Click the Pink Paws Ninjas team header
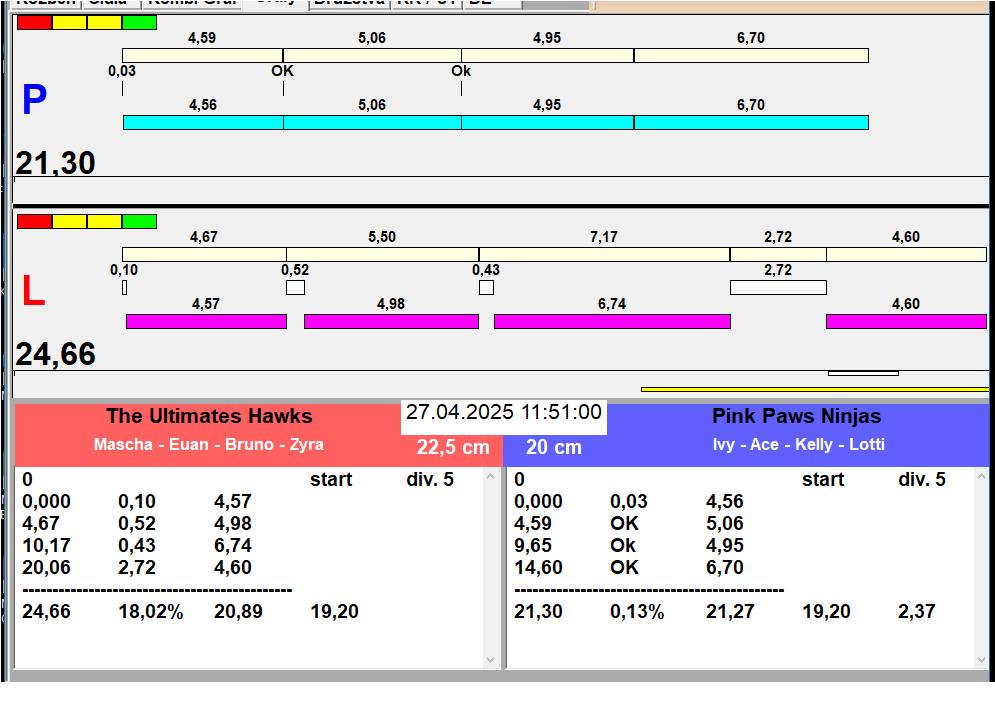995x716 pixels. coord(796,417)
